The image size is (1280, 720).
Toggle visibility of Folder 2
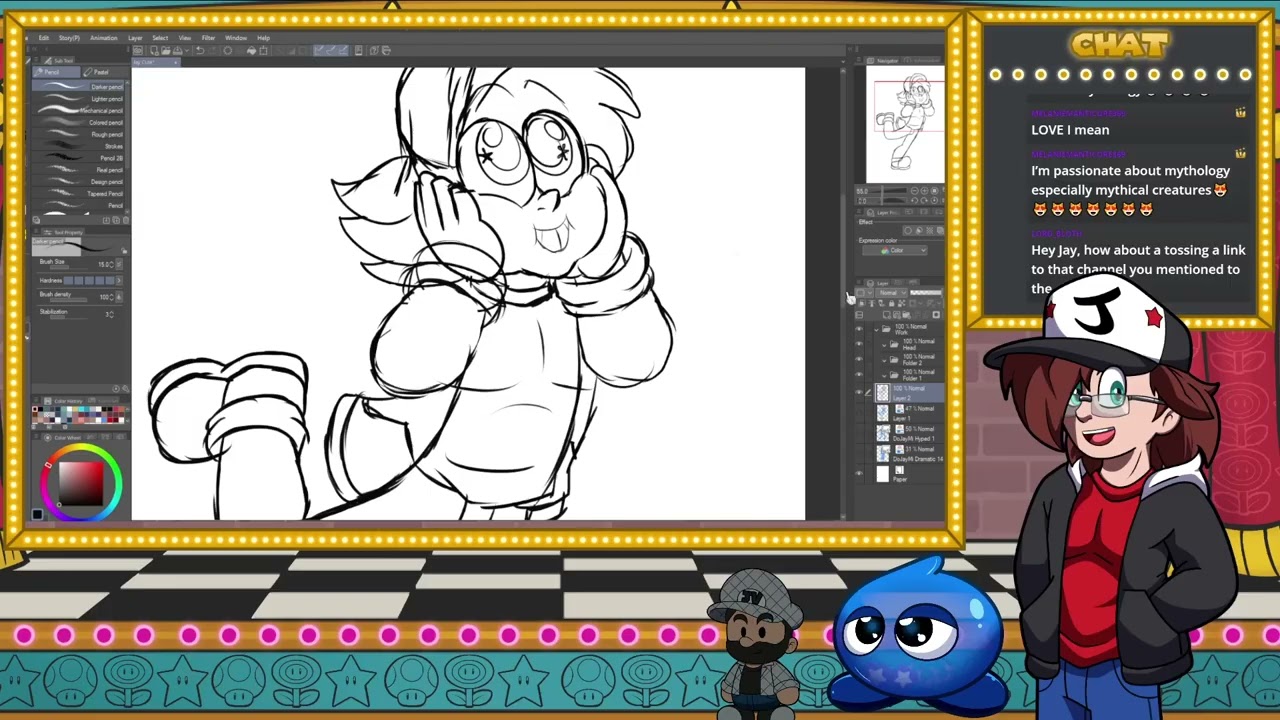point(859,358)
